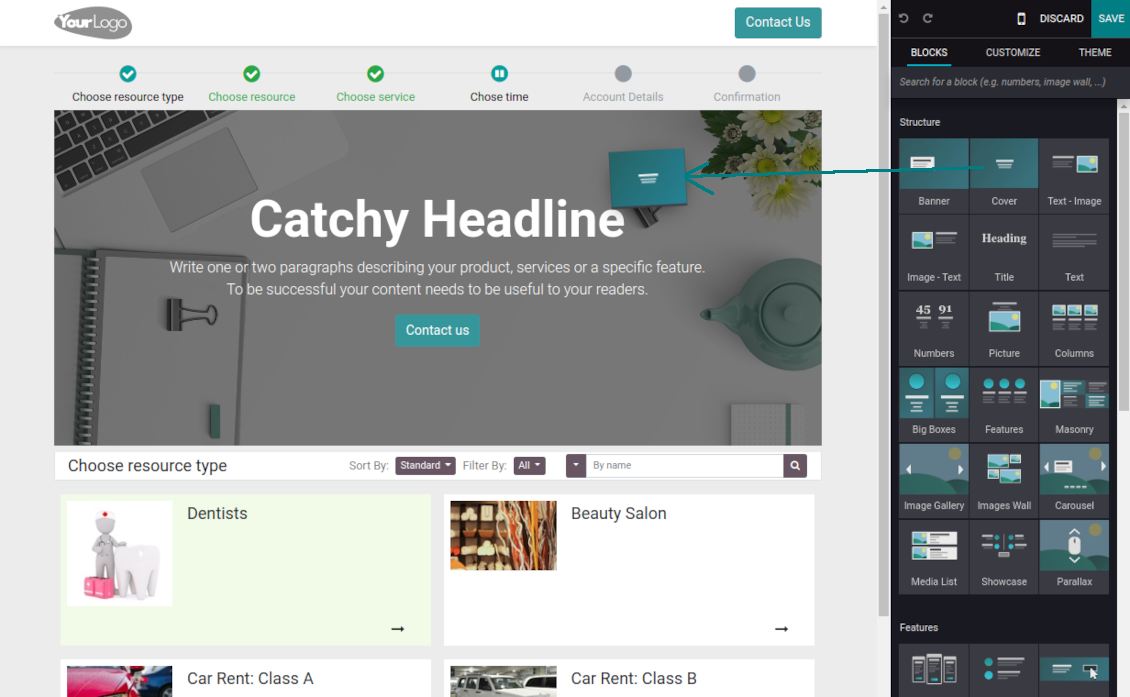This screenshot has height=697, width=1130.
Task: Open the Sort By Standard dropdown
Action: point(425,466)
